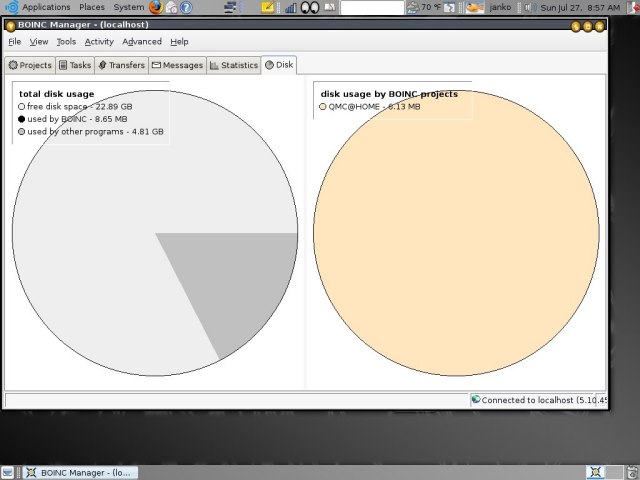
Task: Click the white text field in top panel
Action: pos(372,8)
